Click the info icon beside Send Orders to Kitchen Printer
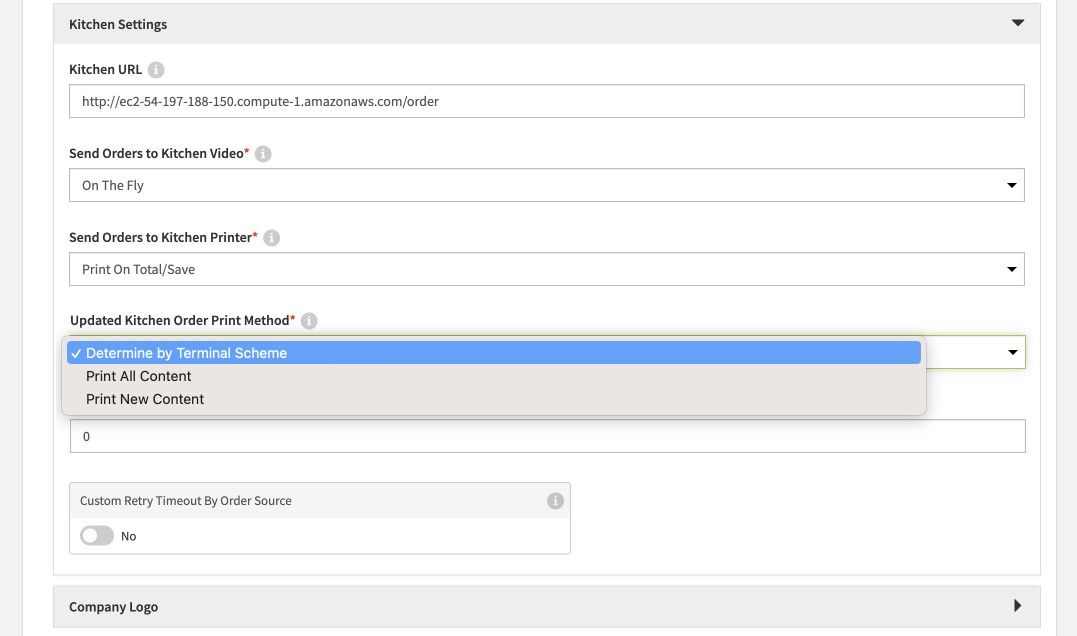This screenshot has height=636, width=1077. [x=271, y=237]
